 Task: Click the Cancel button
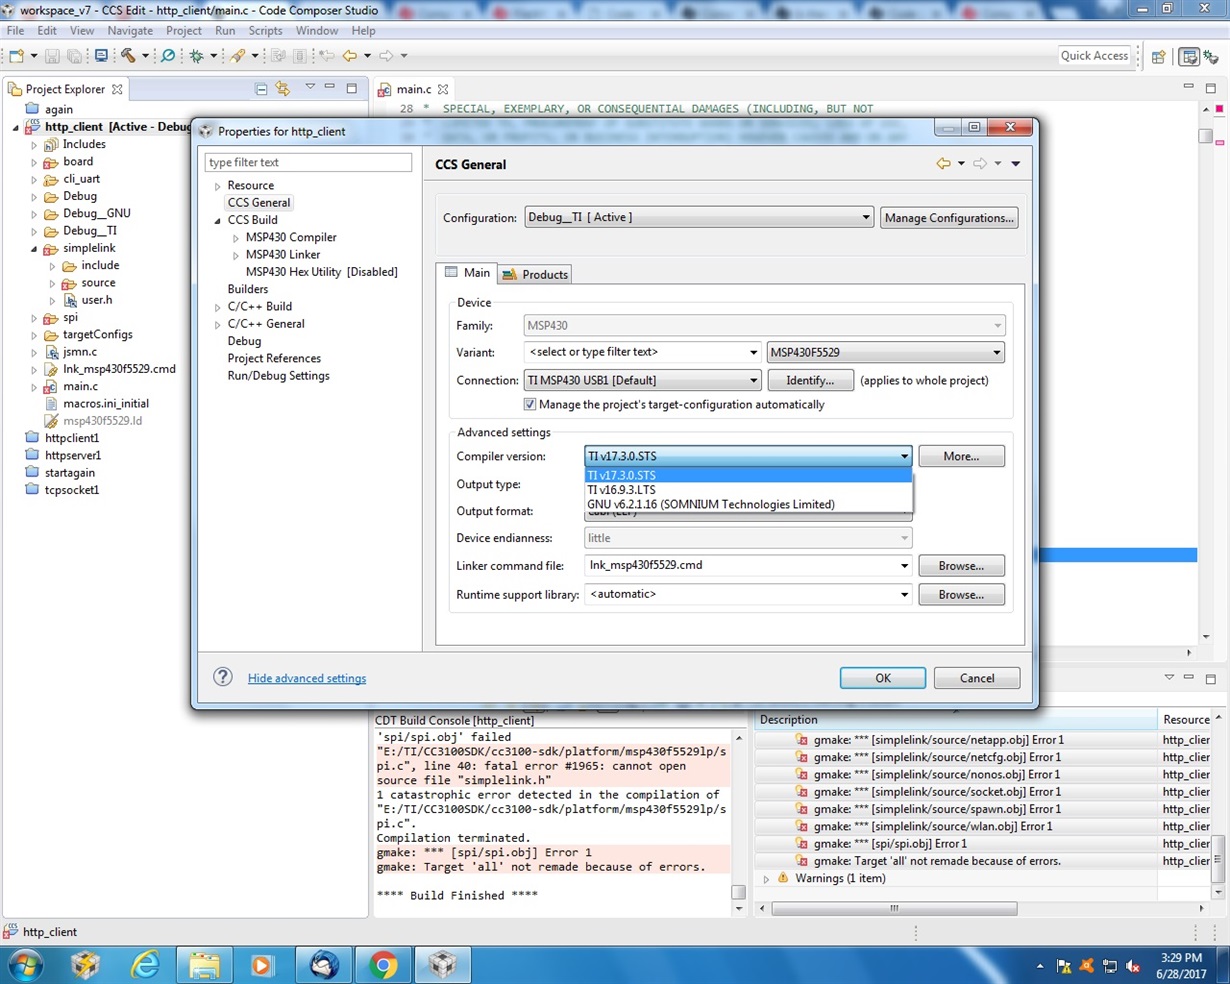pos(977,678)
